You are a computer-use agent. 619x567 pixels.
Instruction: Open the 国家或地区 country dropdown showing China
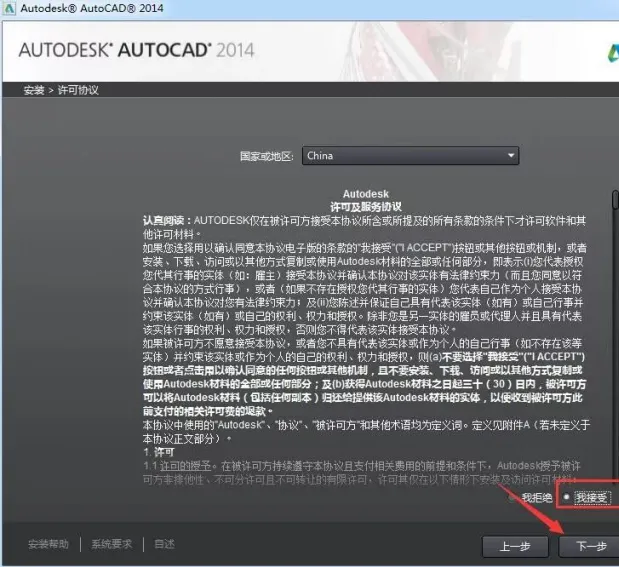[x=411, y=156]
